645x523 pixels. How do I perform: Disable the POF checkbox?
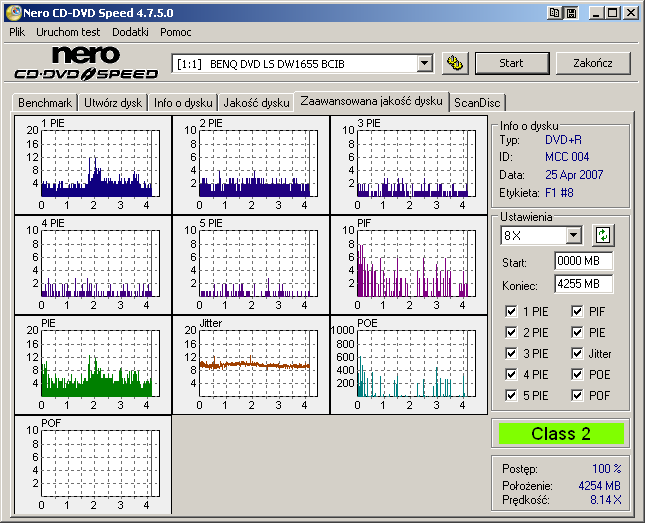coord(577,395)
